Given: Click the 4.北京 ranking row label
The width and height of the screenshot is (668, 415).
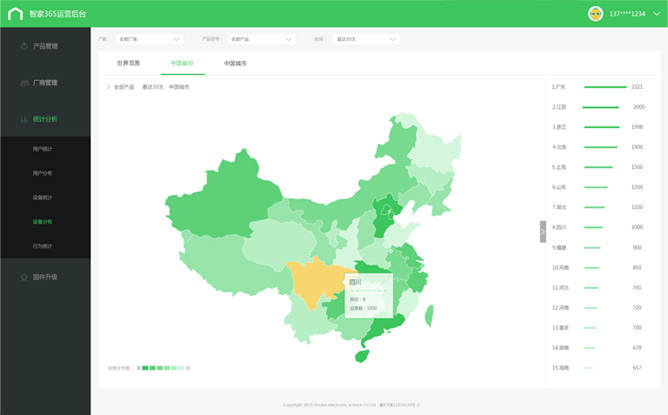Looking at the screenshot, I should (x=559, y=147).
